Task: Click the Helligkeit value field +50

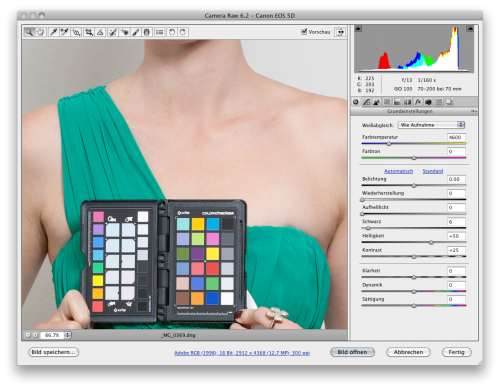Action: (x=456, y=236)
